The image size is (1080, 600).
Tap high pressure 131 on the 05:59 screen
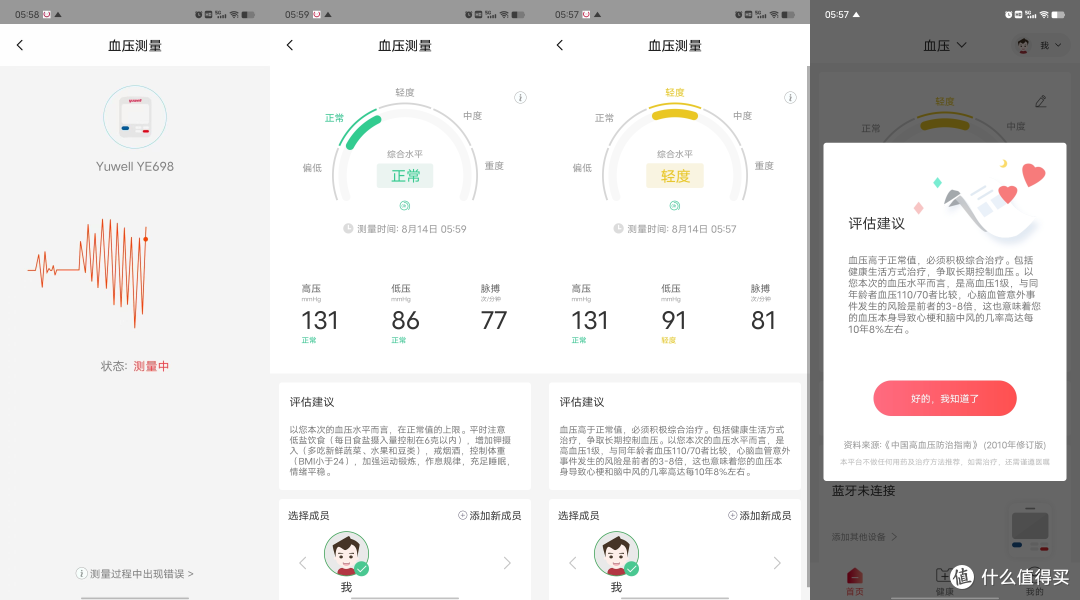pyautogui.click(x=320, y=320)
